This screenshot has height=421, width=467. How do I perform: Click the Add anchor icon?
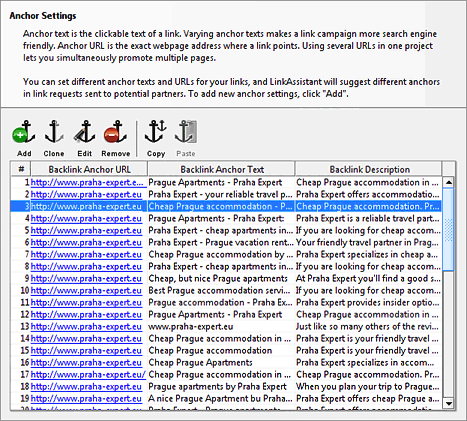(x=24, y=132)
